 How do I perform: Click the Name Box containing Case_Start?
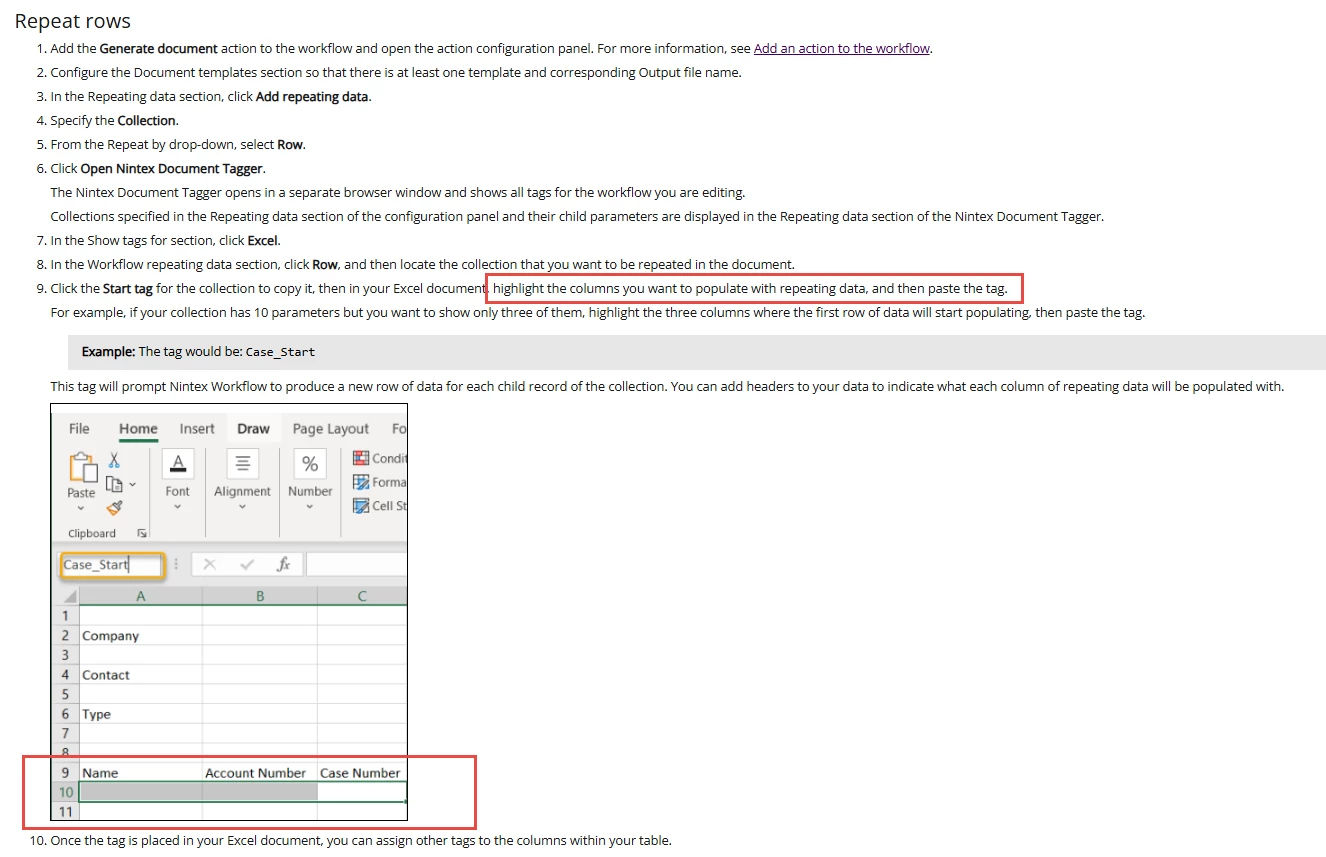tap(112, 565)
